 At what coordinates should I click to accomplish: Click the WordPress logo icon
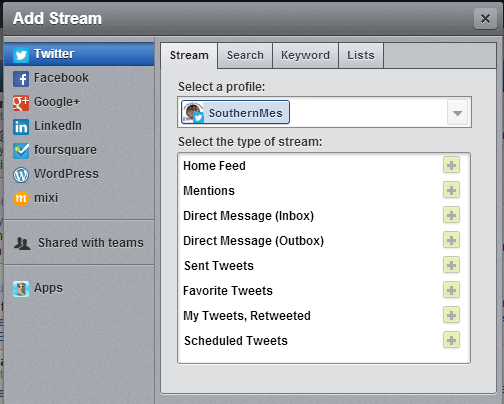tap(21, 175)
